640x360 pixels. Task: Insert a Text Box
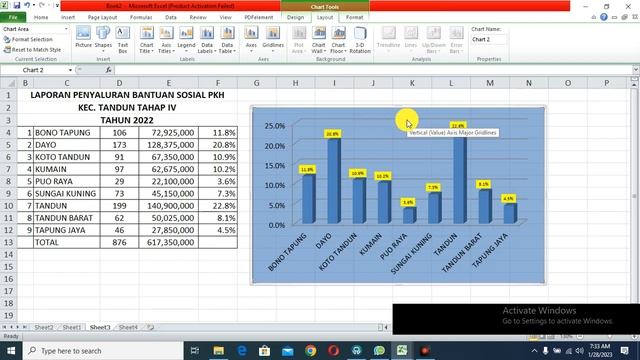pyautogui.click(x=122, y=40)
